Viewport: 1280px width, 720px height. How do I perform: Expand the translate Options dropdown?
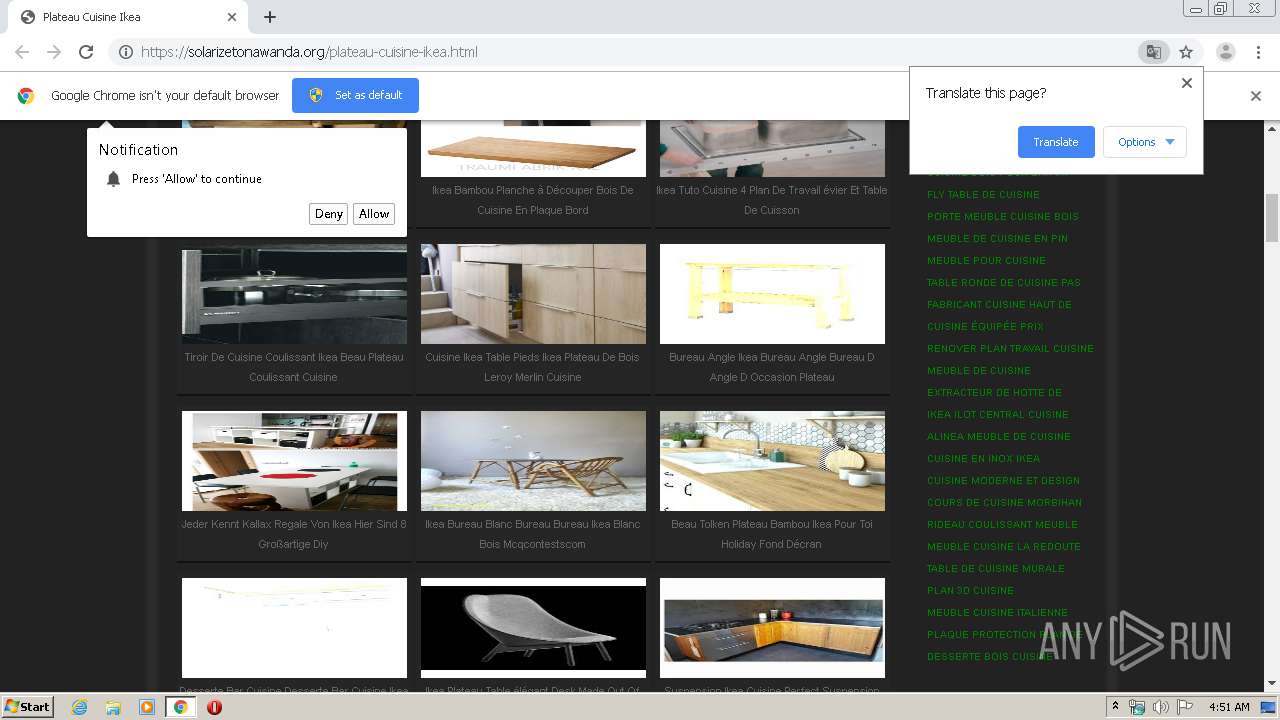tap(1145, 142)
